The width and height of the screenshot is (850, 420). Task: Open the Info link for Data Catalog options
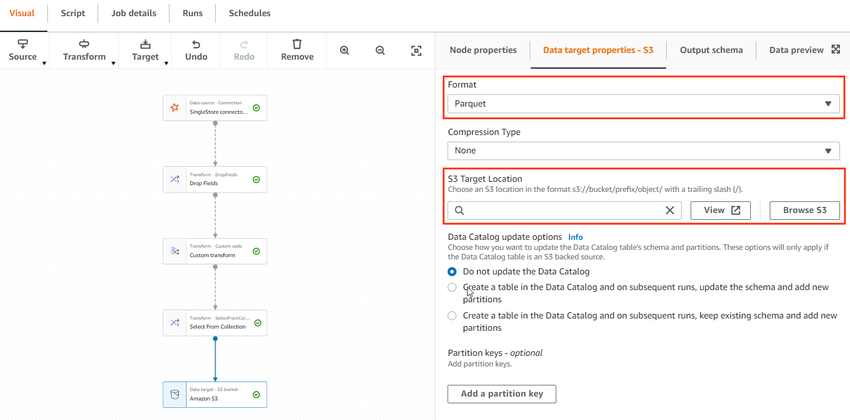pos(576,237)
